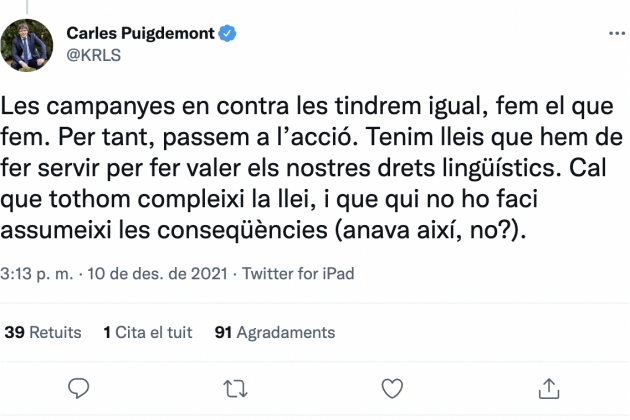Click the 10 de des. de 2021 date
The width and height of the screenshot is (630, 420).
coord(158,274)
